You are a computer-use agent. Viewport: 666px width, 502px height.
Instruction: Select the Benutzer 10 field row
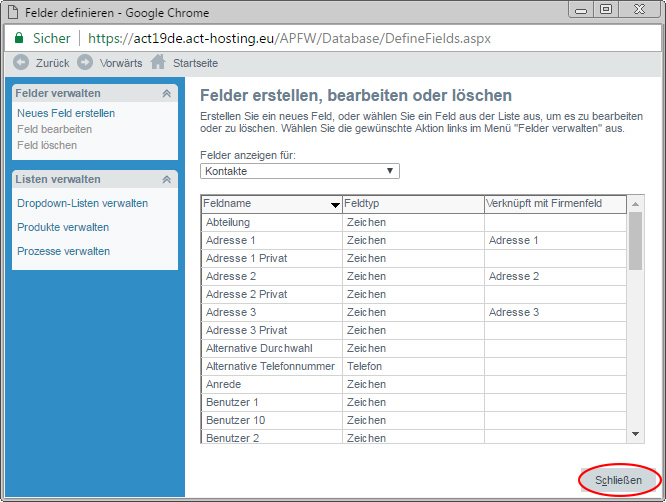[x=413, y=420]
